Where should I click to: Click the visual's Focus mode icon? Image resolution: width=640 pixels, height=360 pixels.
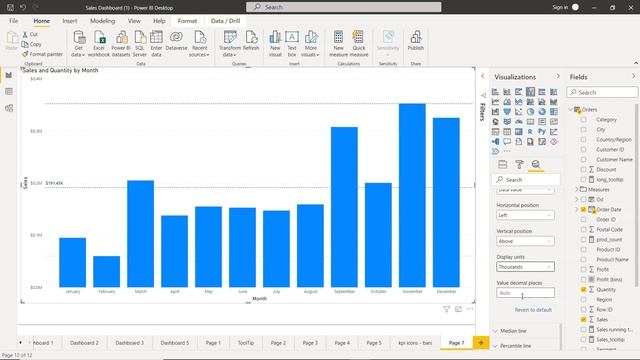click(458, 309)
